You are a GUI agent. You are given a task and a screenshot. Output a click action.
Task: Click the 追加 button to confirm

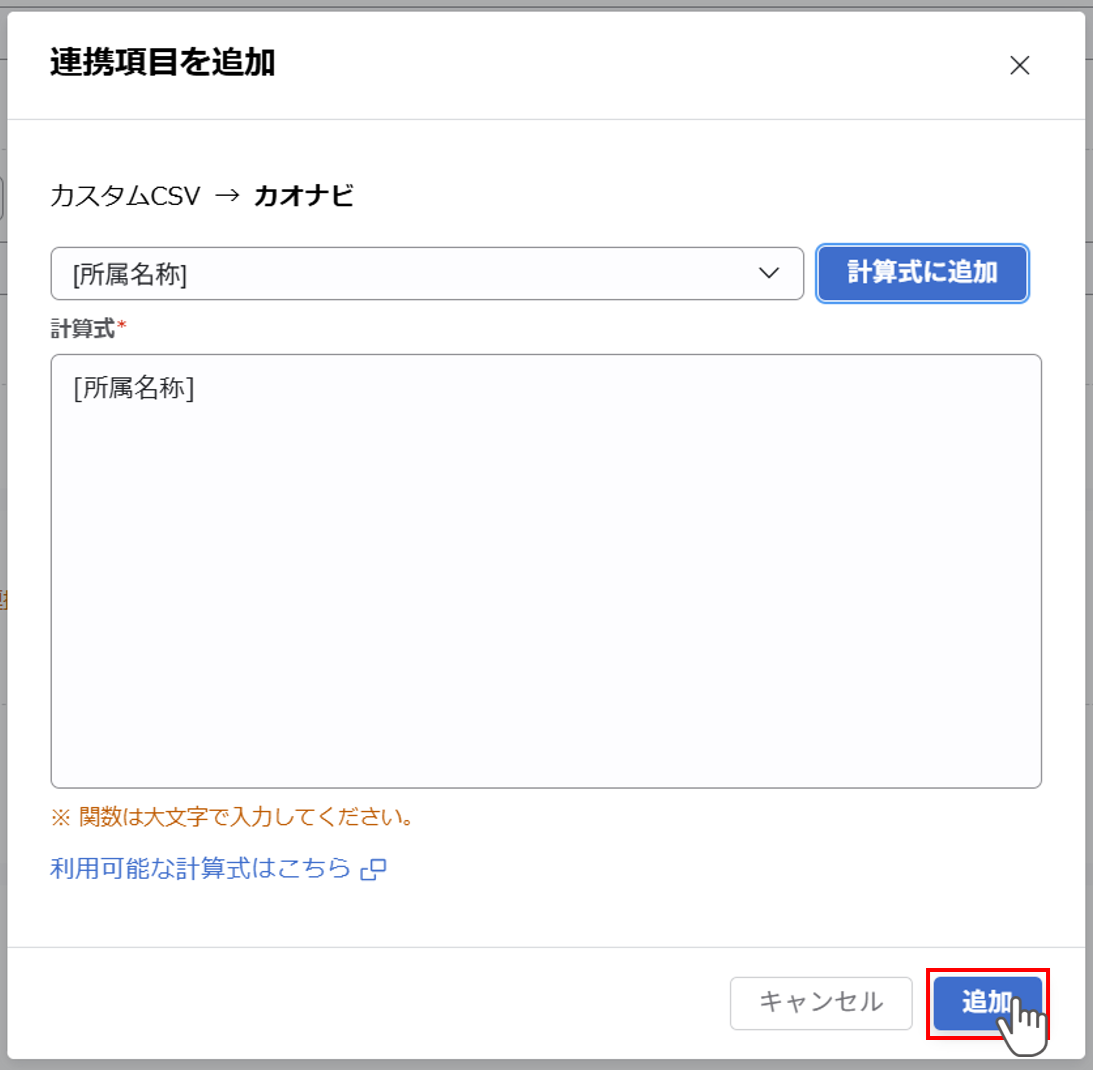coord(988,1003)
